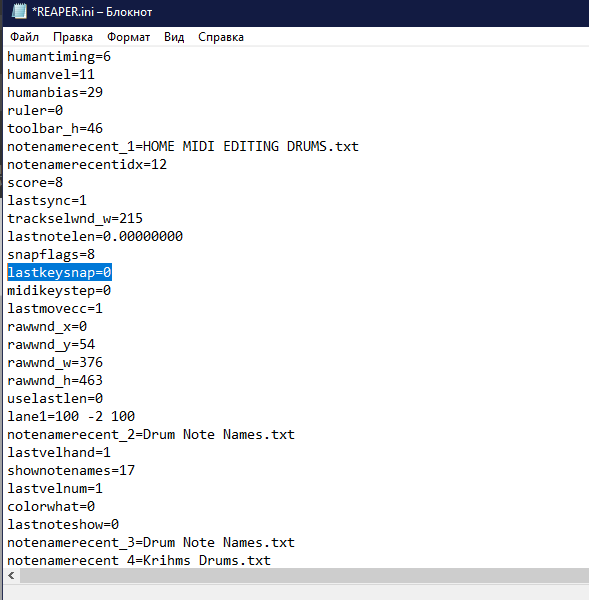Open the Файл menu
The image size is (589, 600).
(24, 37)
